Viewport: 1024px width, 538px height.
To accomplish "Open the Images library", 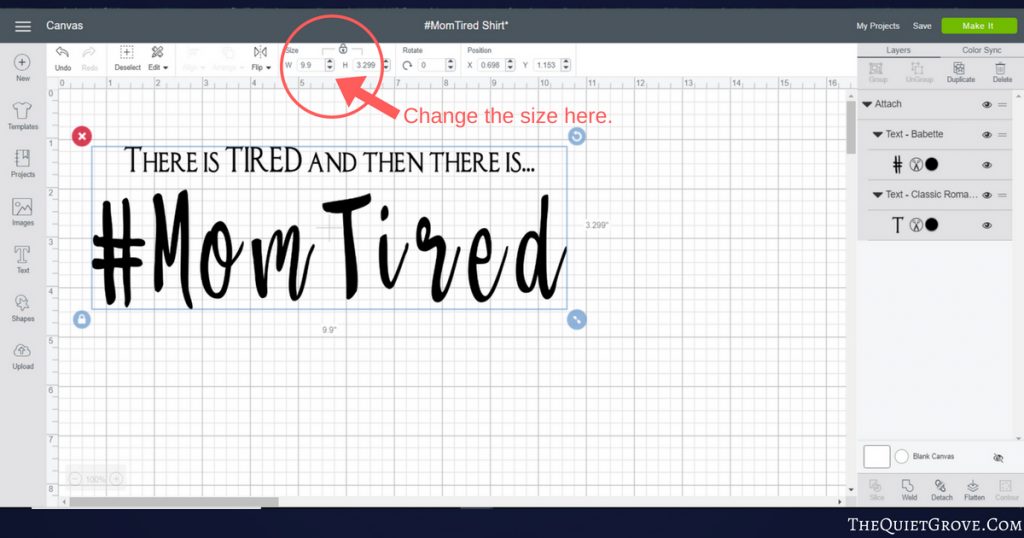I will point(22,212).
